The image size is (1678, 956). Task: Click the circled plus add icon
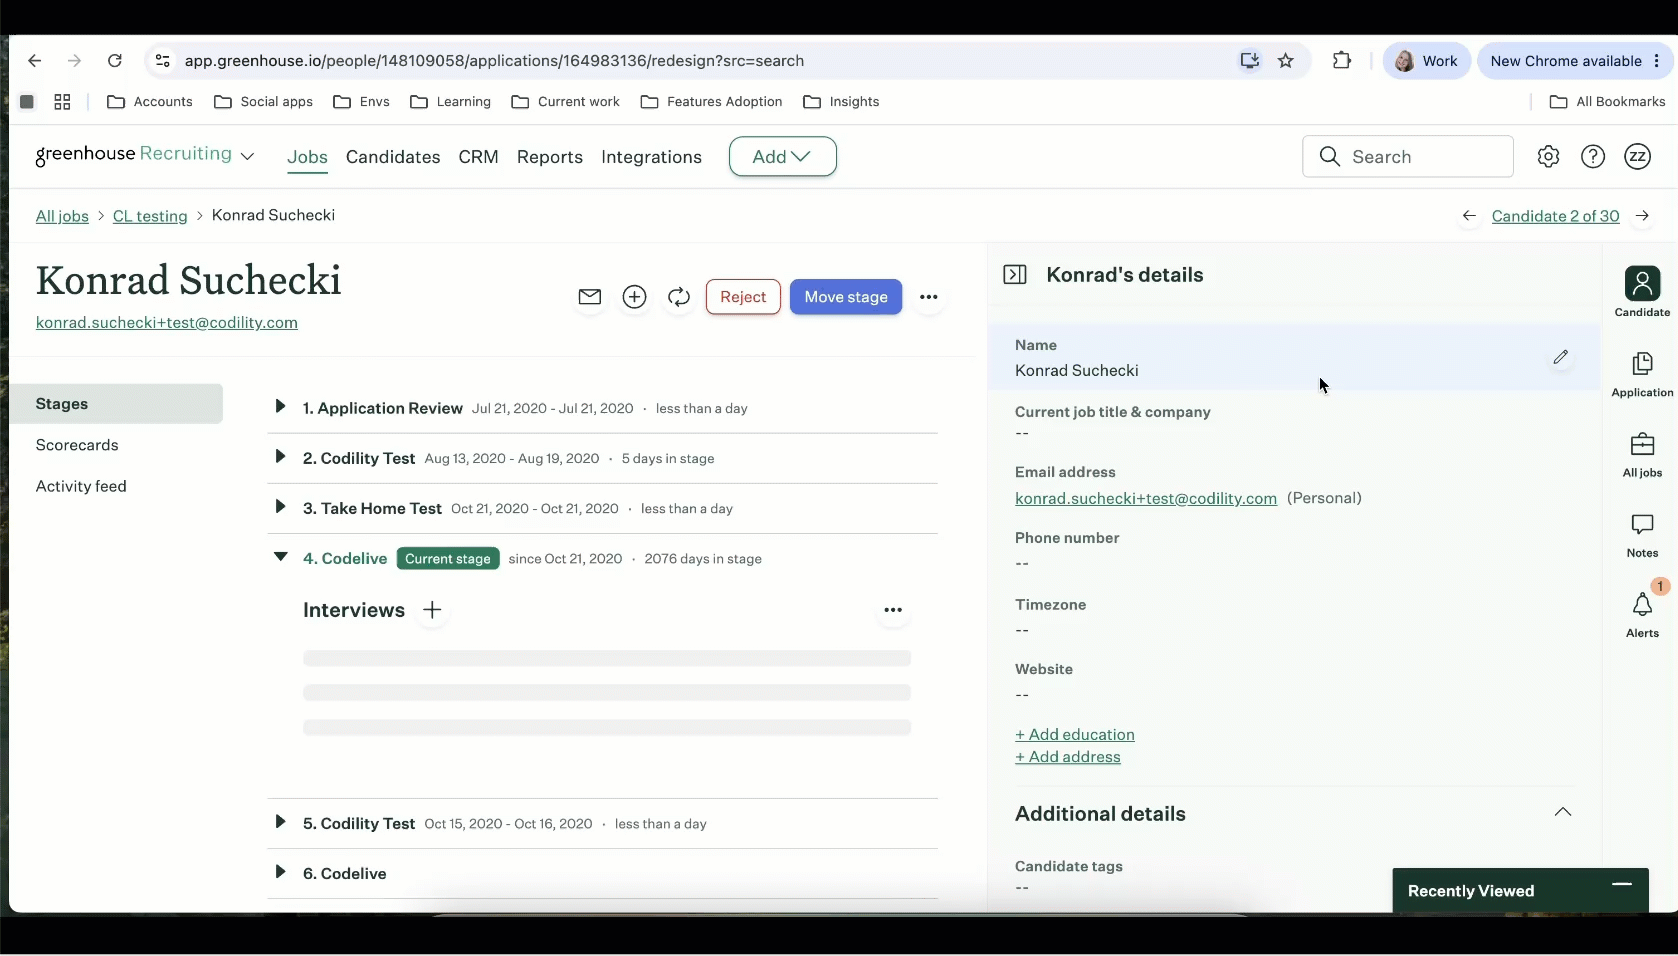coord(634,297)
